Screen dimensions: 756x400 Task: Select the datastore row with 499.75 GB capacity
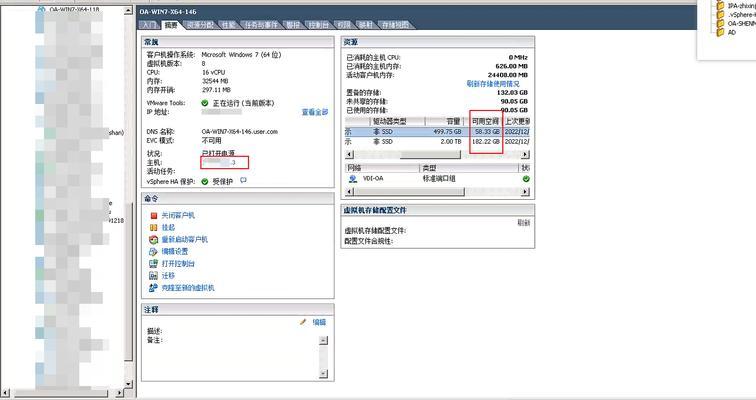coord(437,132)
